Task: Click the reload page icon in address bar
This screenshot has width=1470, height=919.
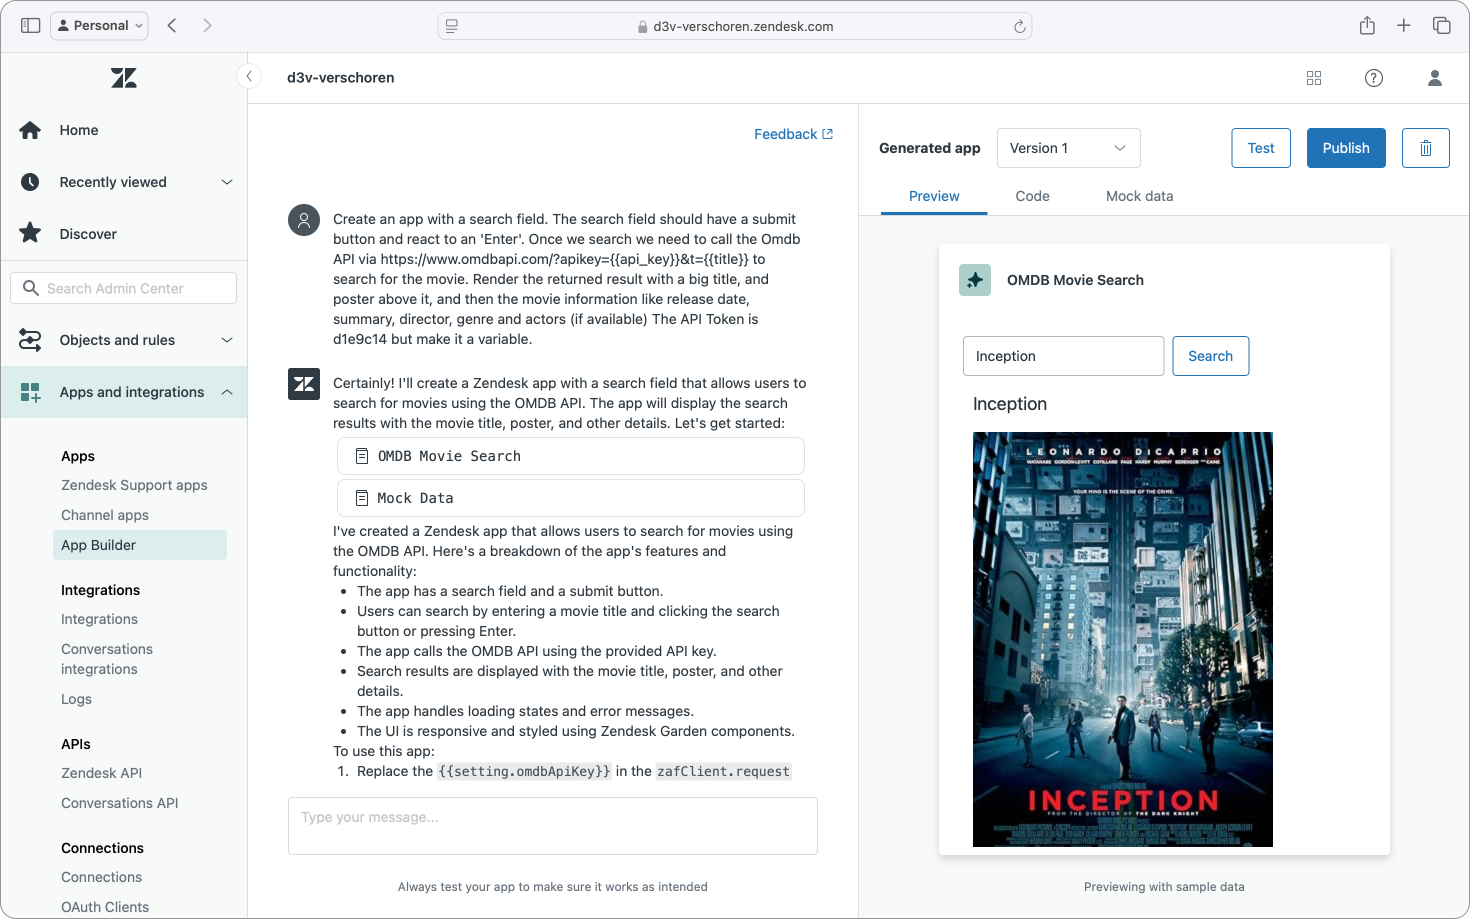Action: point(1019,27)
